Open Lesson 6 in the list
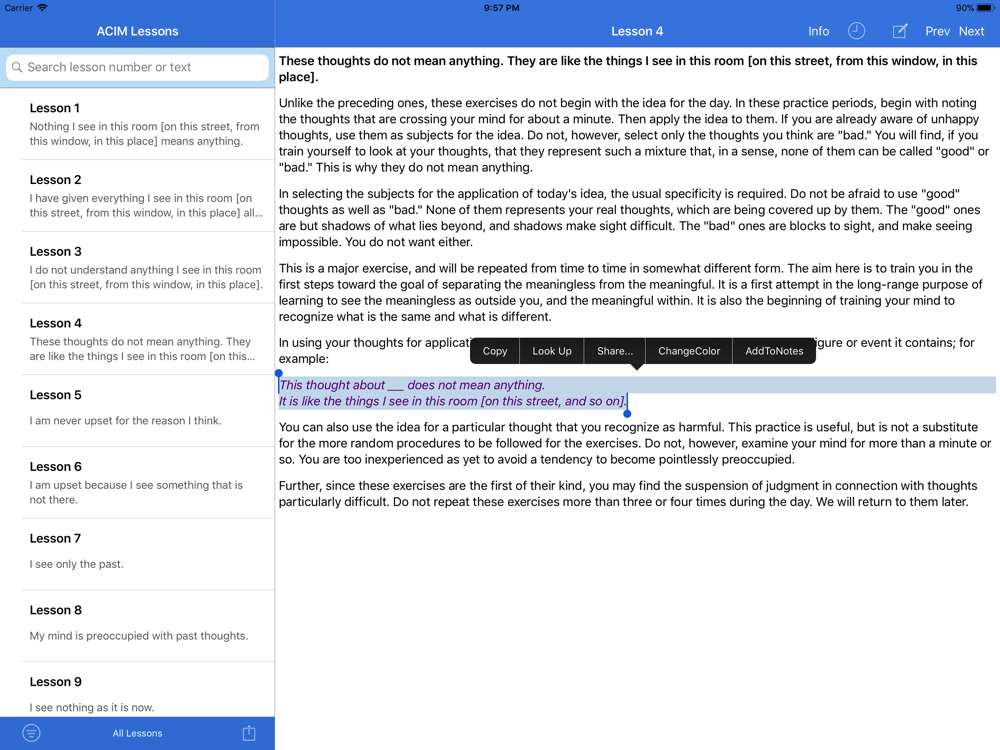Image resolution: width=1000 pixels, height=750 pixels. tap(137, 483)
